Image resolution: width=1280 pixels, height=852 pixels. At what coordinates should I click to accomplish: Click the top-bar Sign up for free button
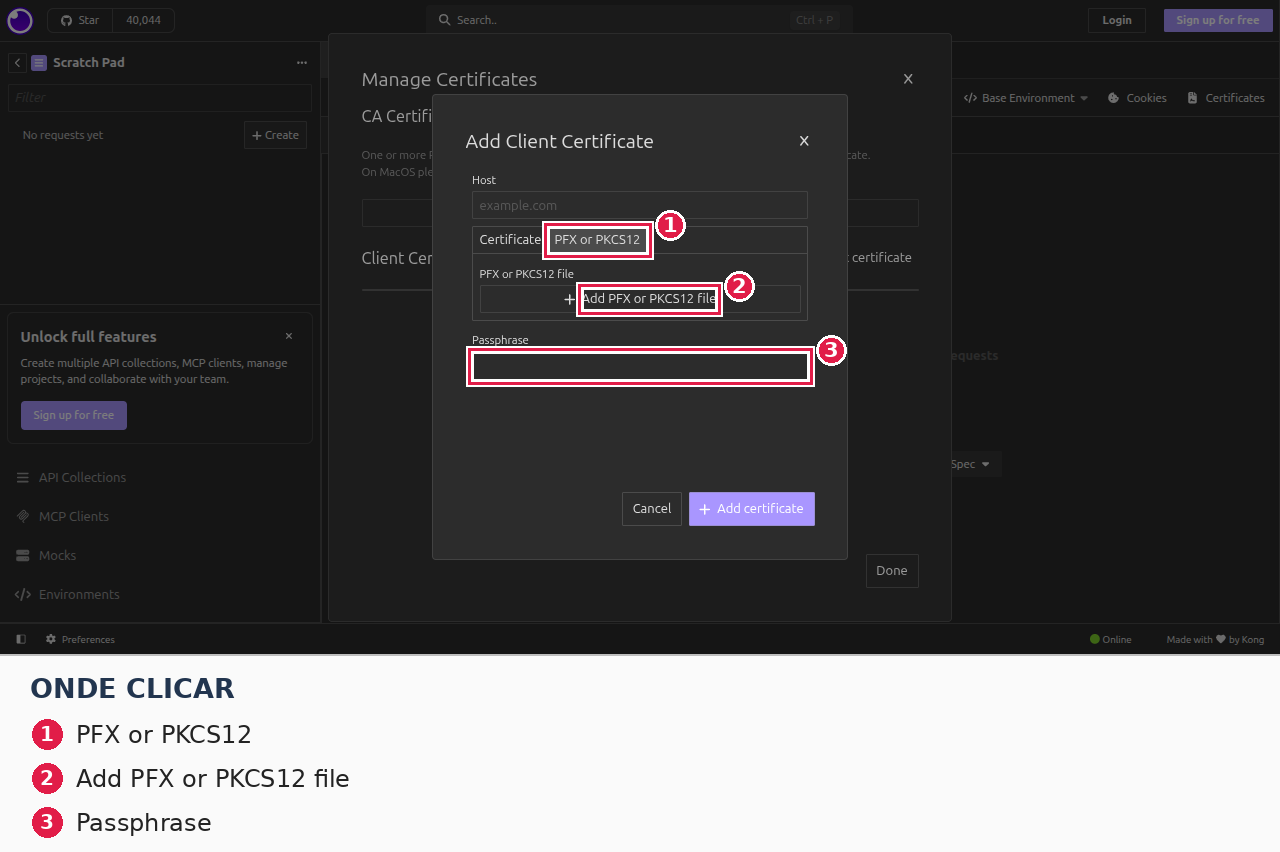(x=1217, y=20)
